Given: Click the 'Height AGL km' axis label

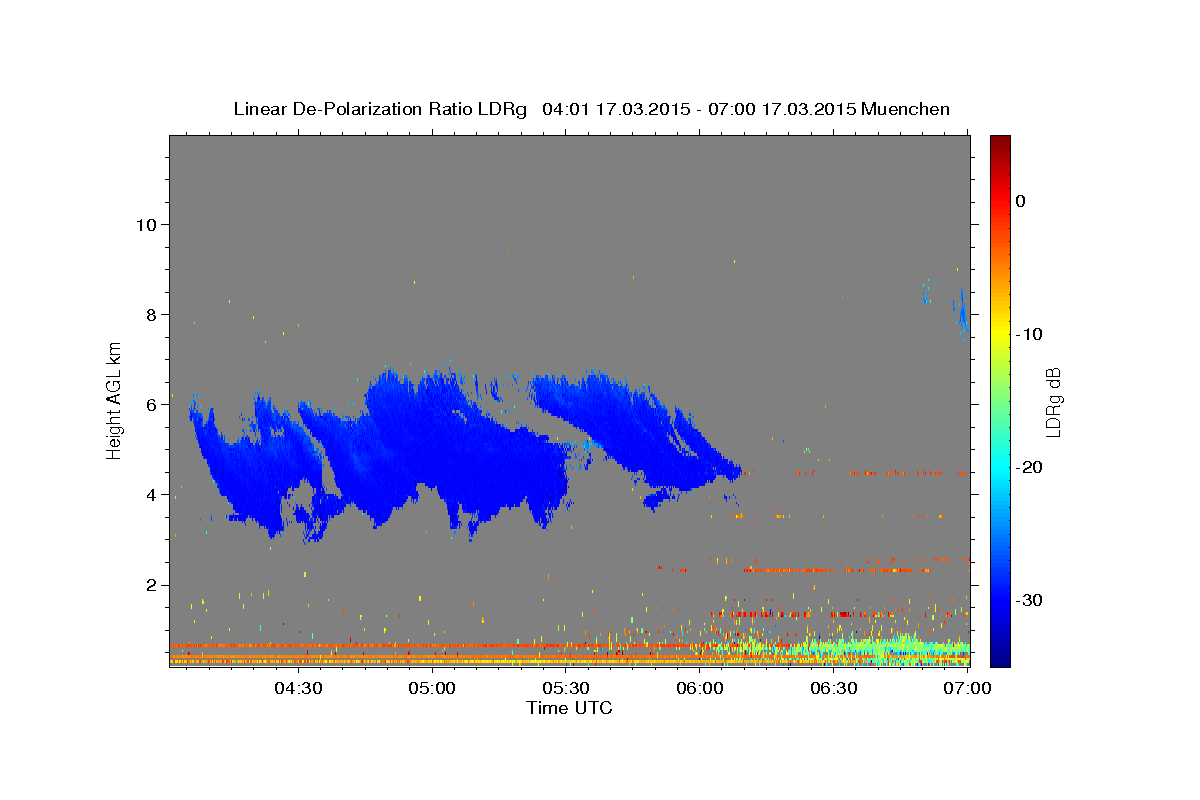Looking at the screenshot, I should (x=115, y=400).
